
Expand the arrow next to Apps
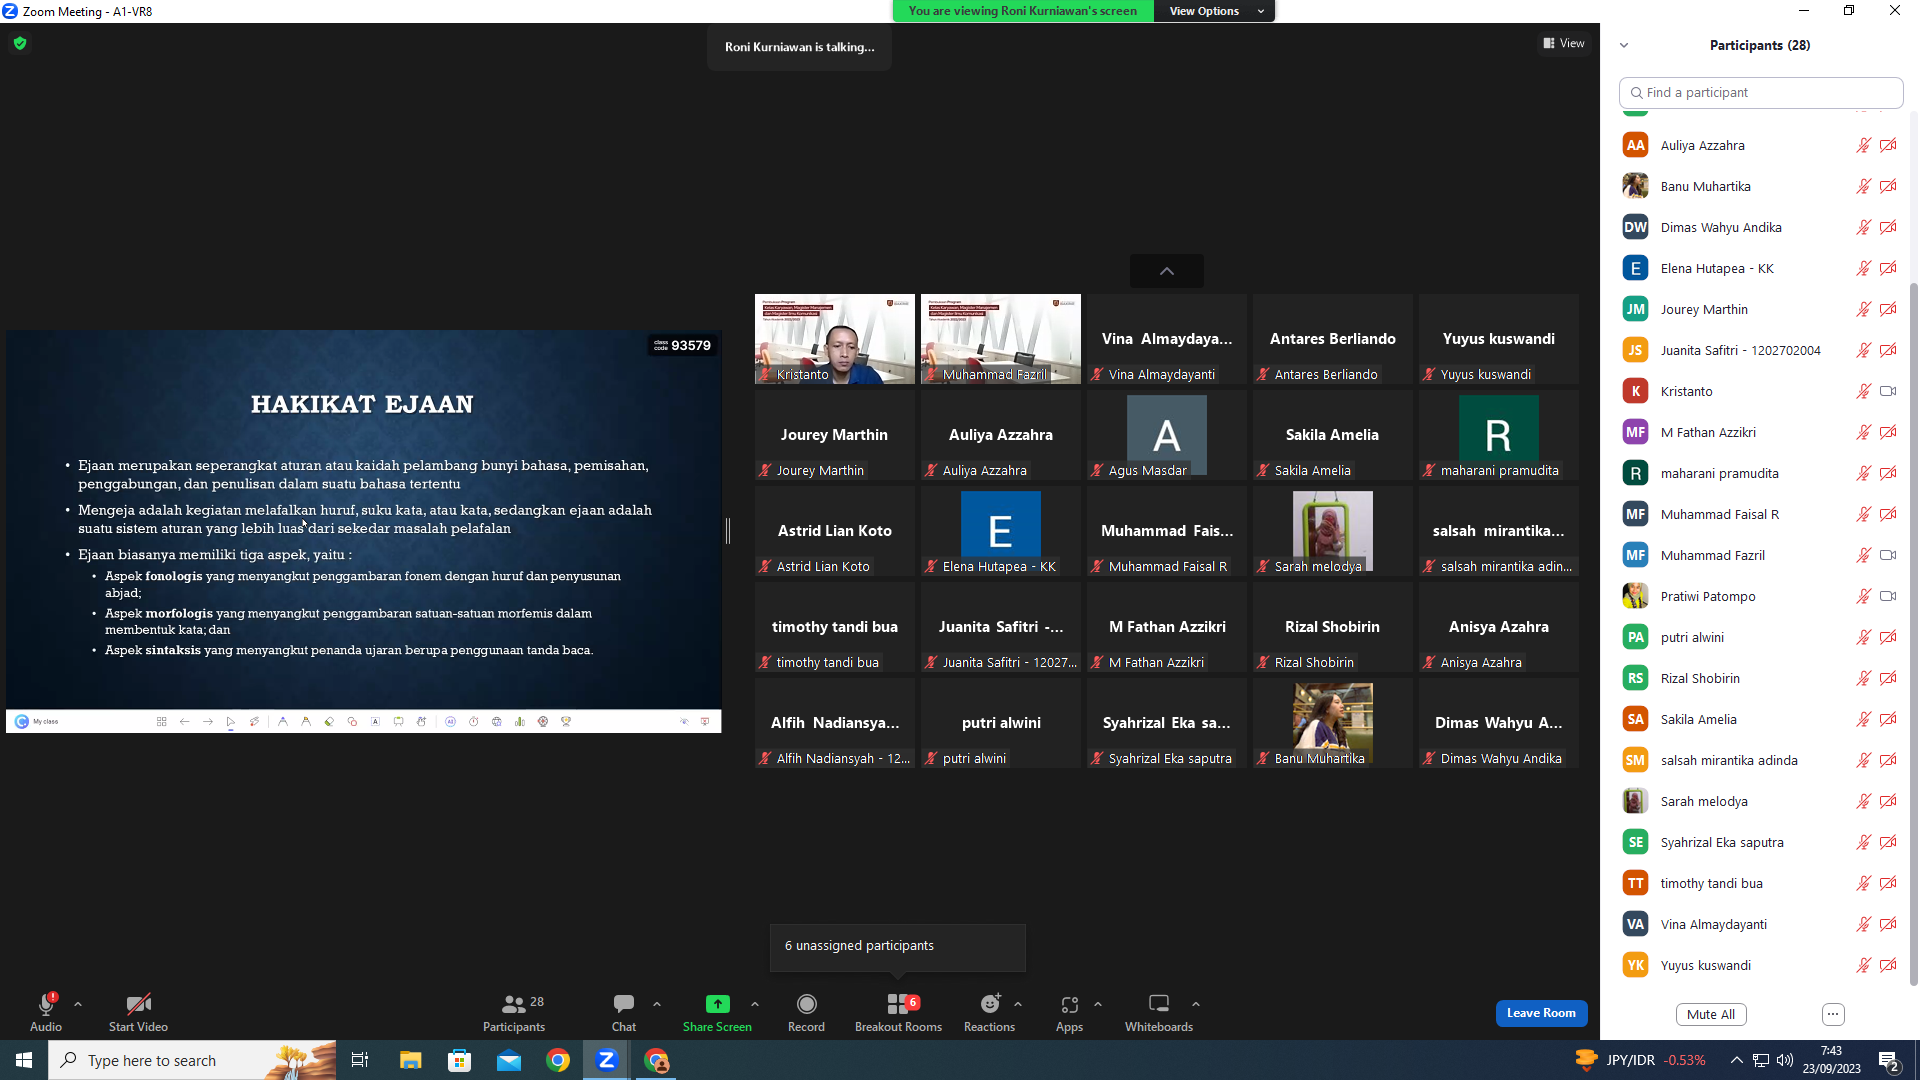[x=1098, y=1004]
